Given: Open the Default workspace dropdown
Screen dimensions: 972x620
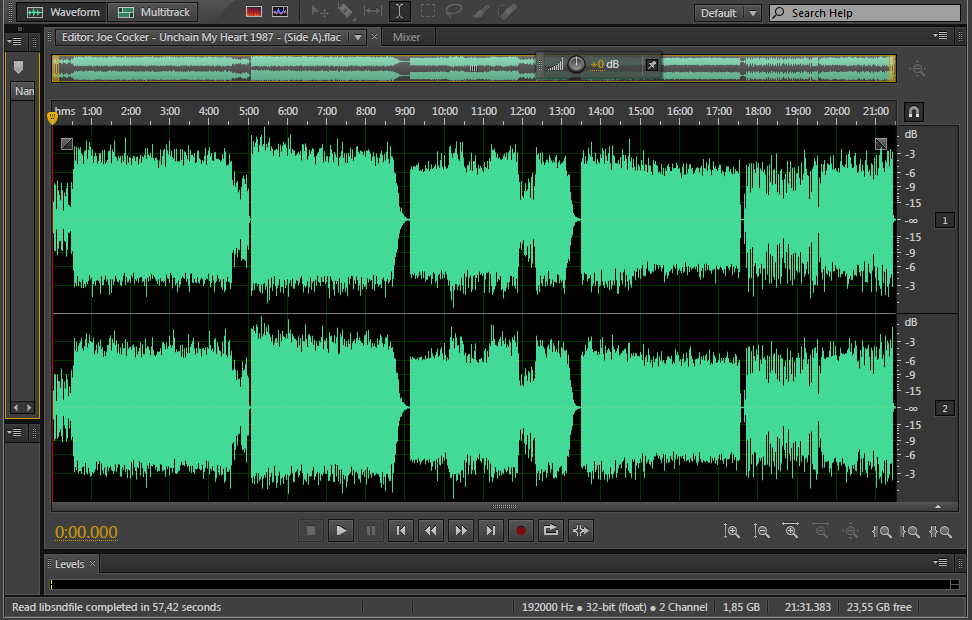Looking at the screenshot, I should click(x=727, y=13).
